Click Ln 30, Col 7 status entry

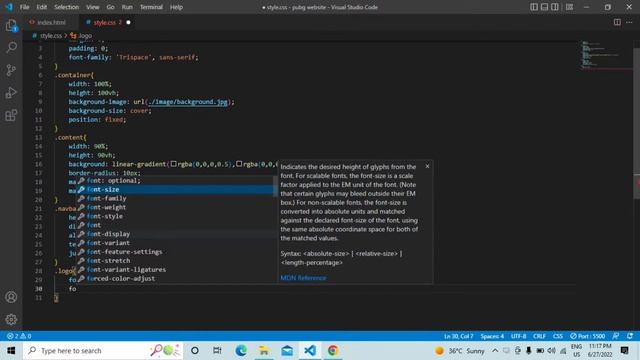pos(458,336)
